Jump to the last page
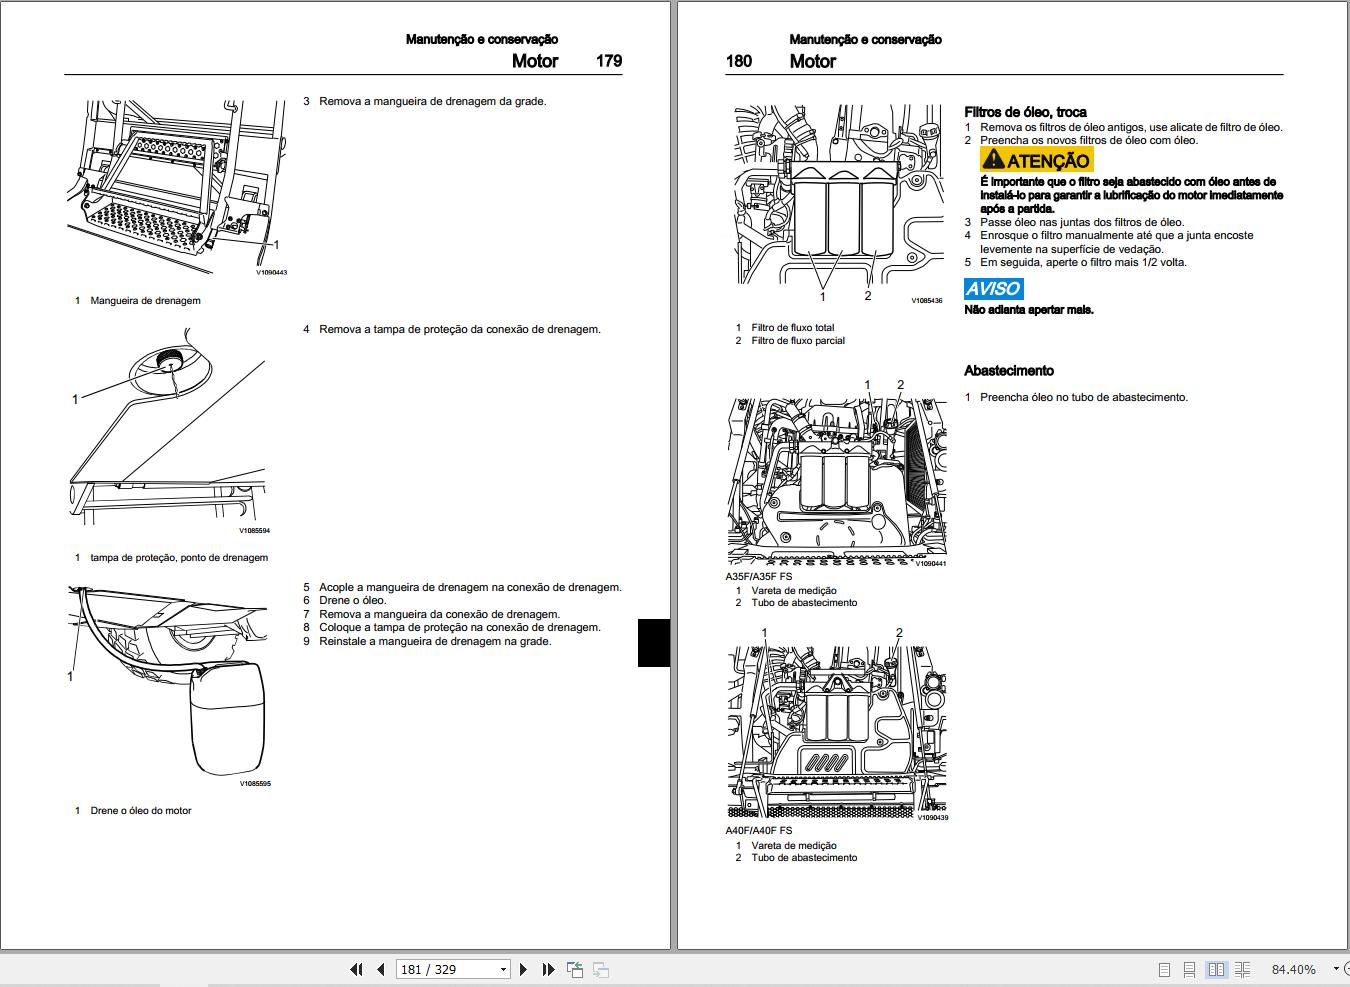 point(548,969)
